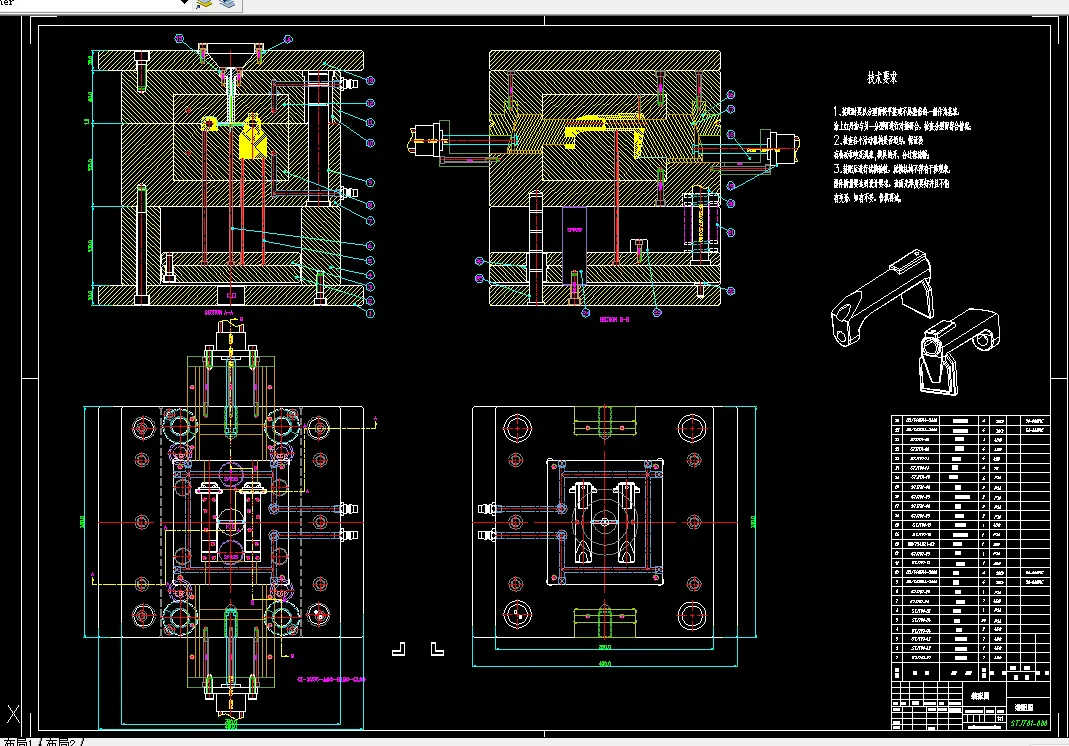Select the STJ781-000 drawing number in title block
This screenshot has width=1069, height=746.
point(1029,723)
